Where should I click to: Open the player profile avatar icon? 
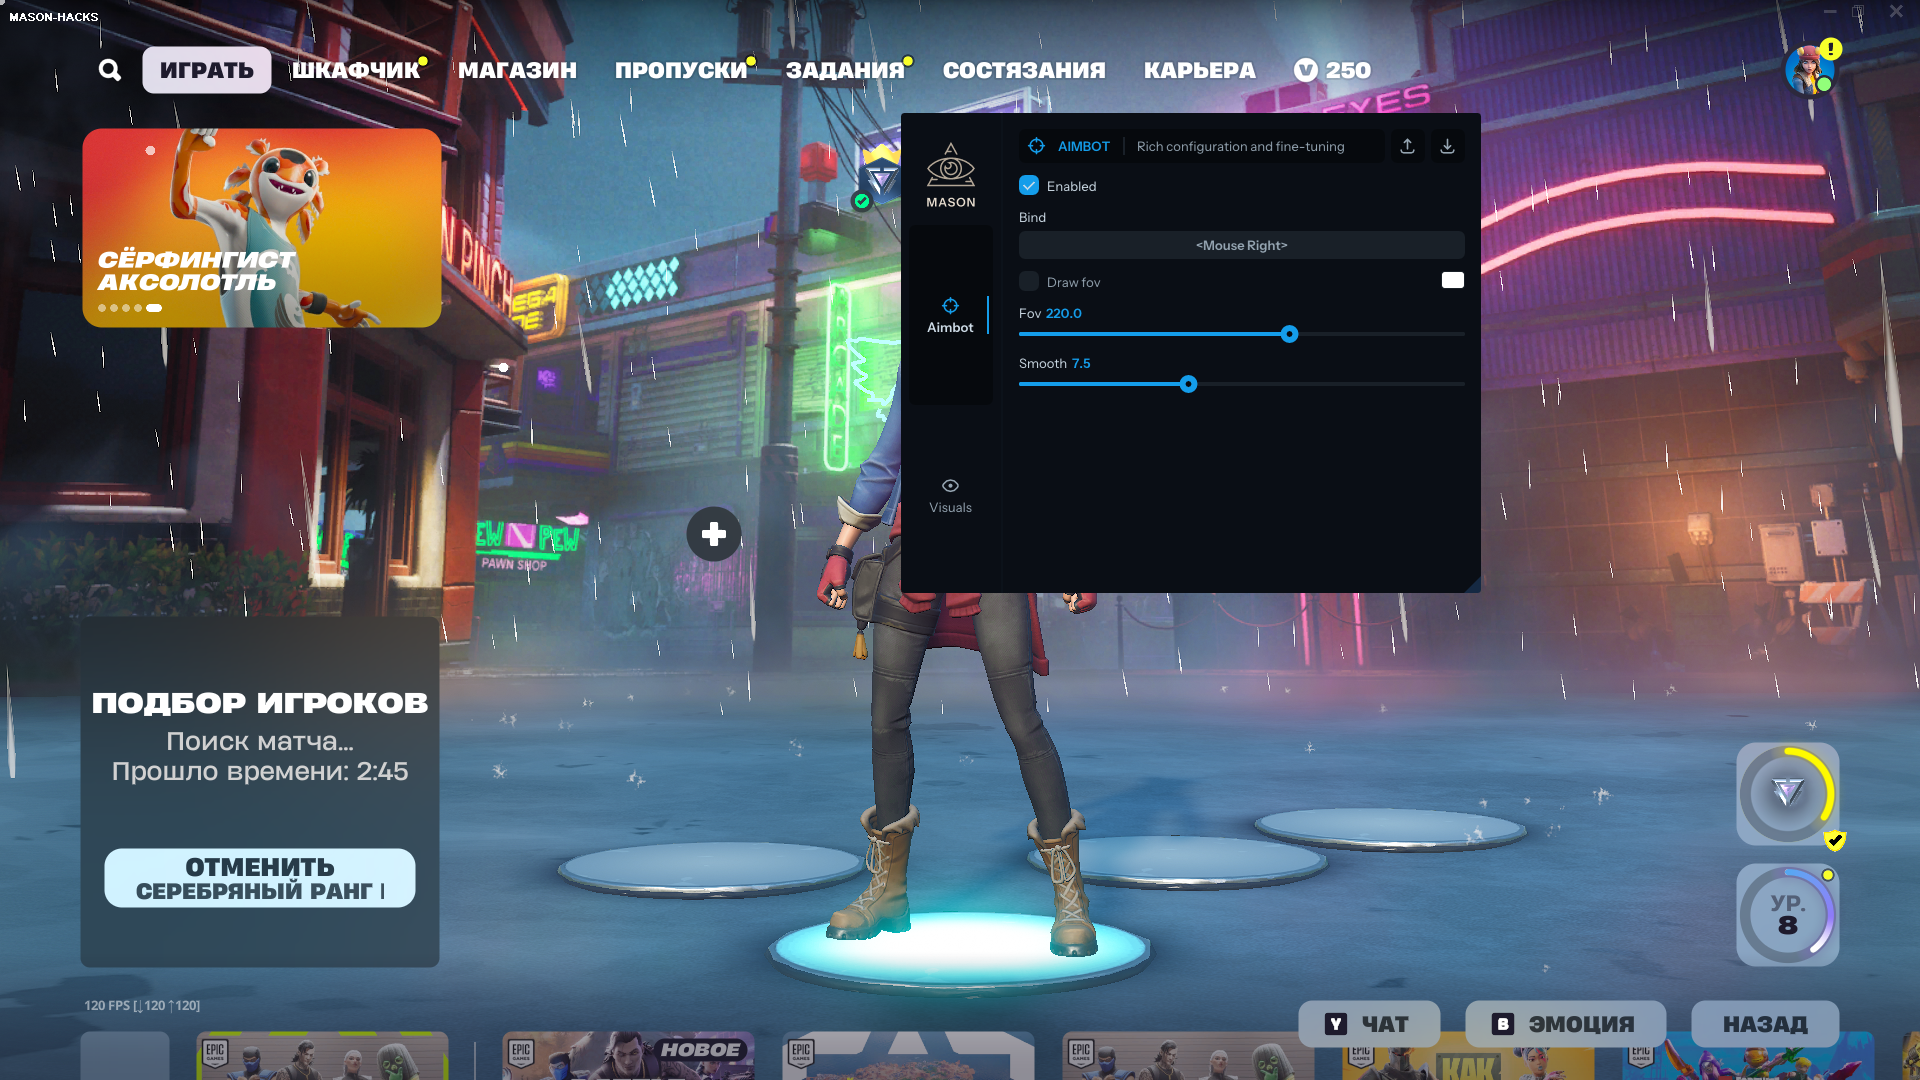pos(1808,70)
